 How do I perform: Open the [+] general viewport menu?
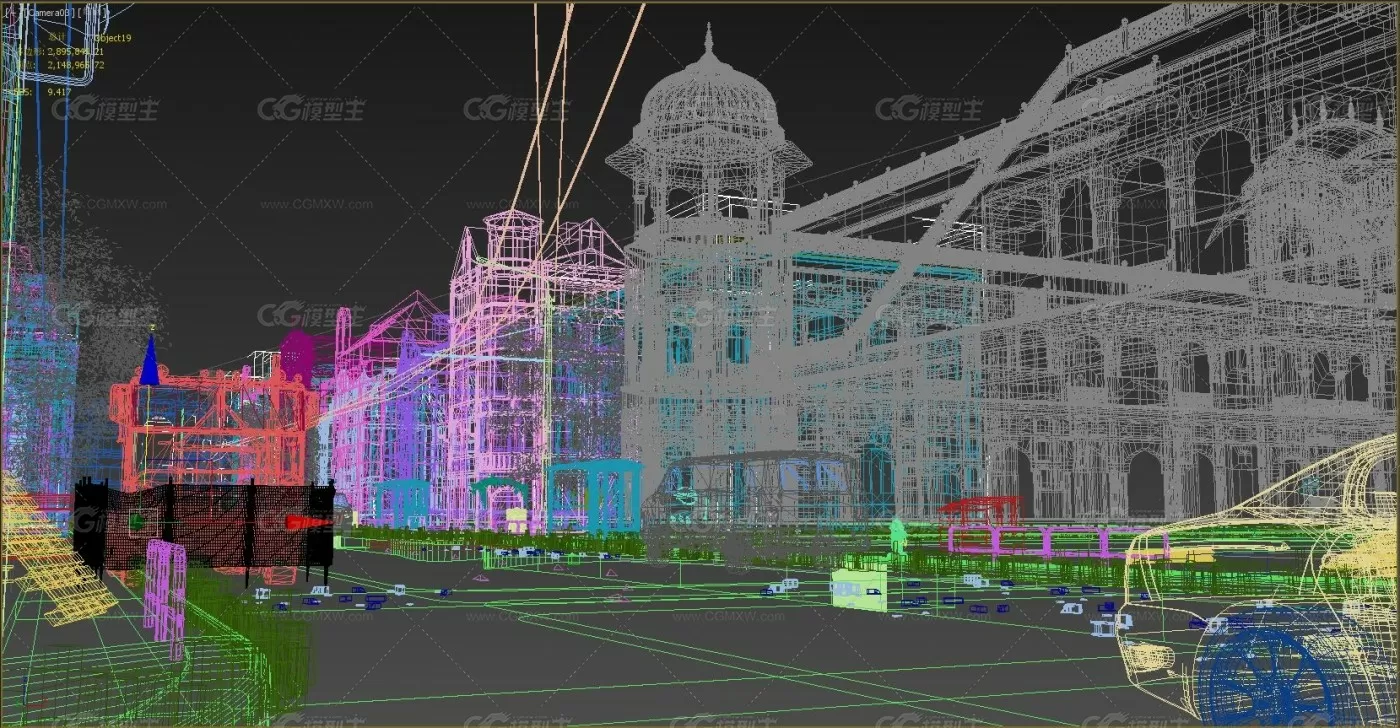click(x=12, y=13)
